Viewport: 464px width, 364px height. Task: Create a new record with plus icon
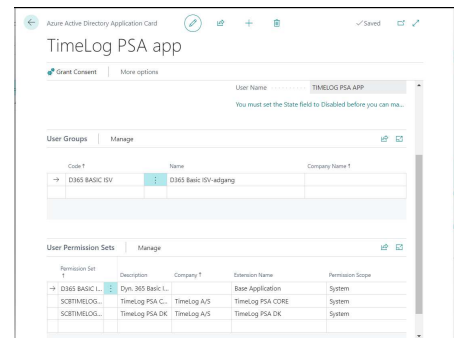249,23
